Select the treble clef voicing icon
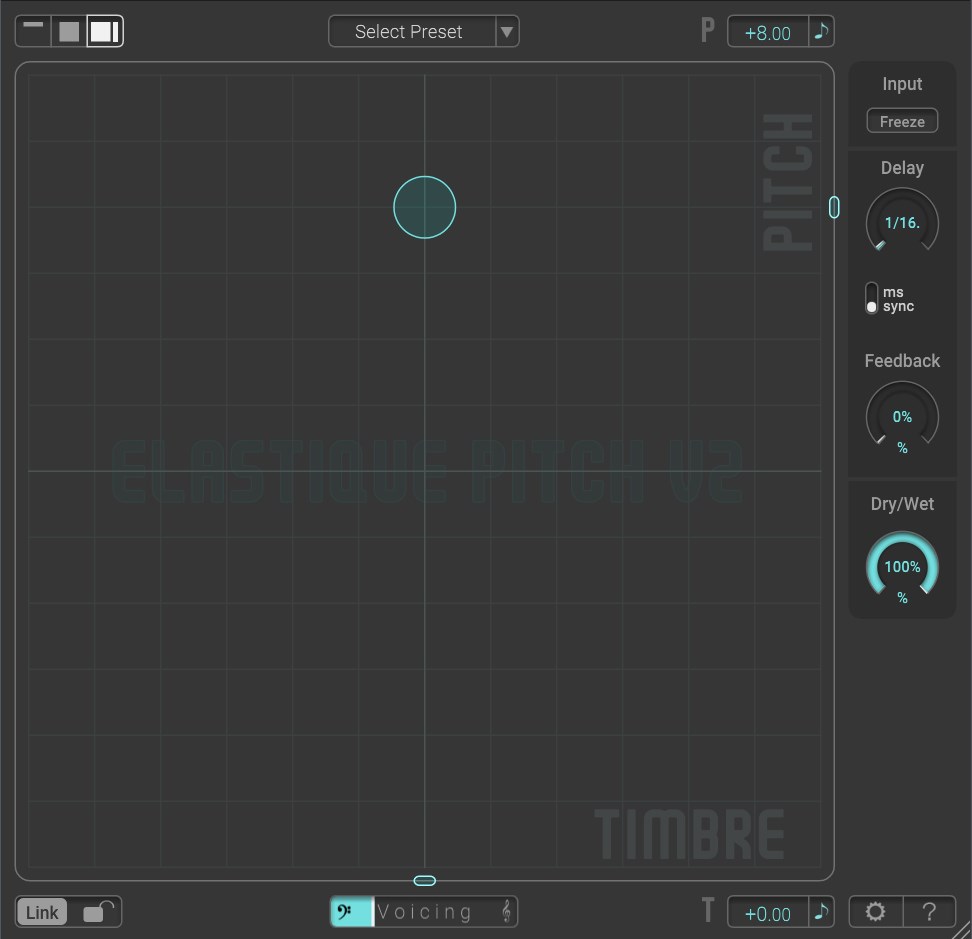This screenshot has width=972, height=939. click(x=506, y=912)
